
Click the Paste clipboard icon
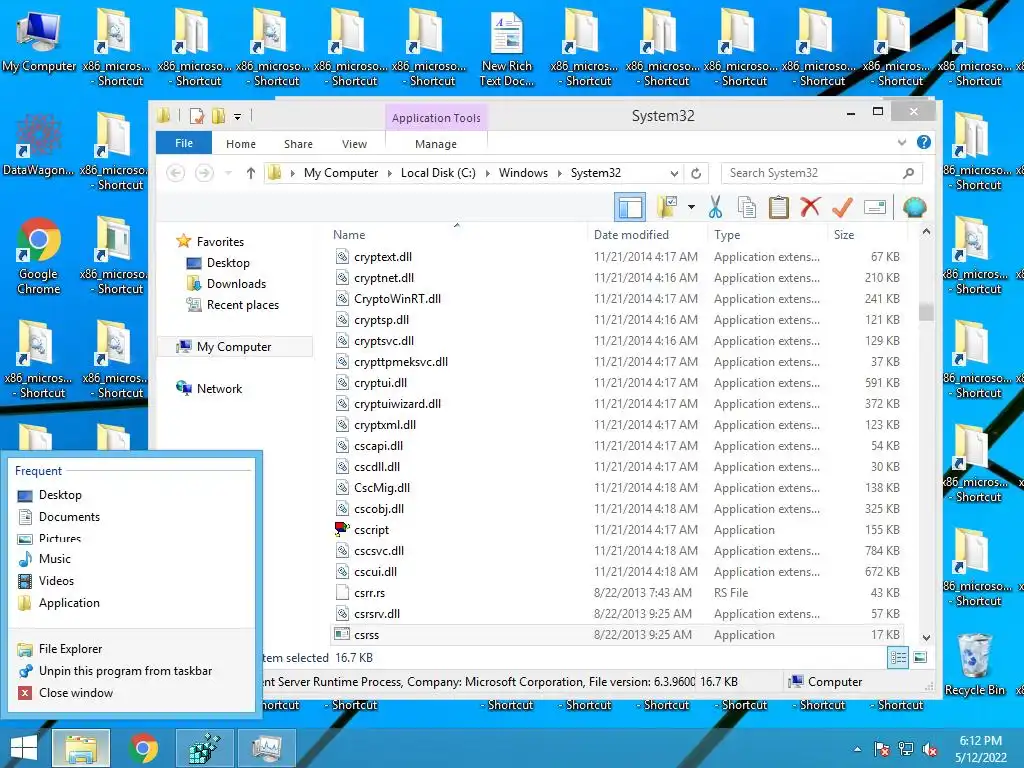[x=778, y=208]
